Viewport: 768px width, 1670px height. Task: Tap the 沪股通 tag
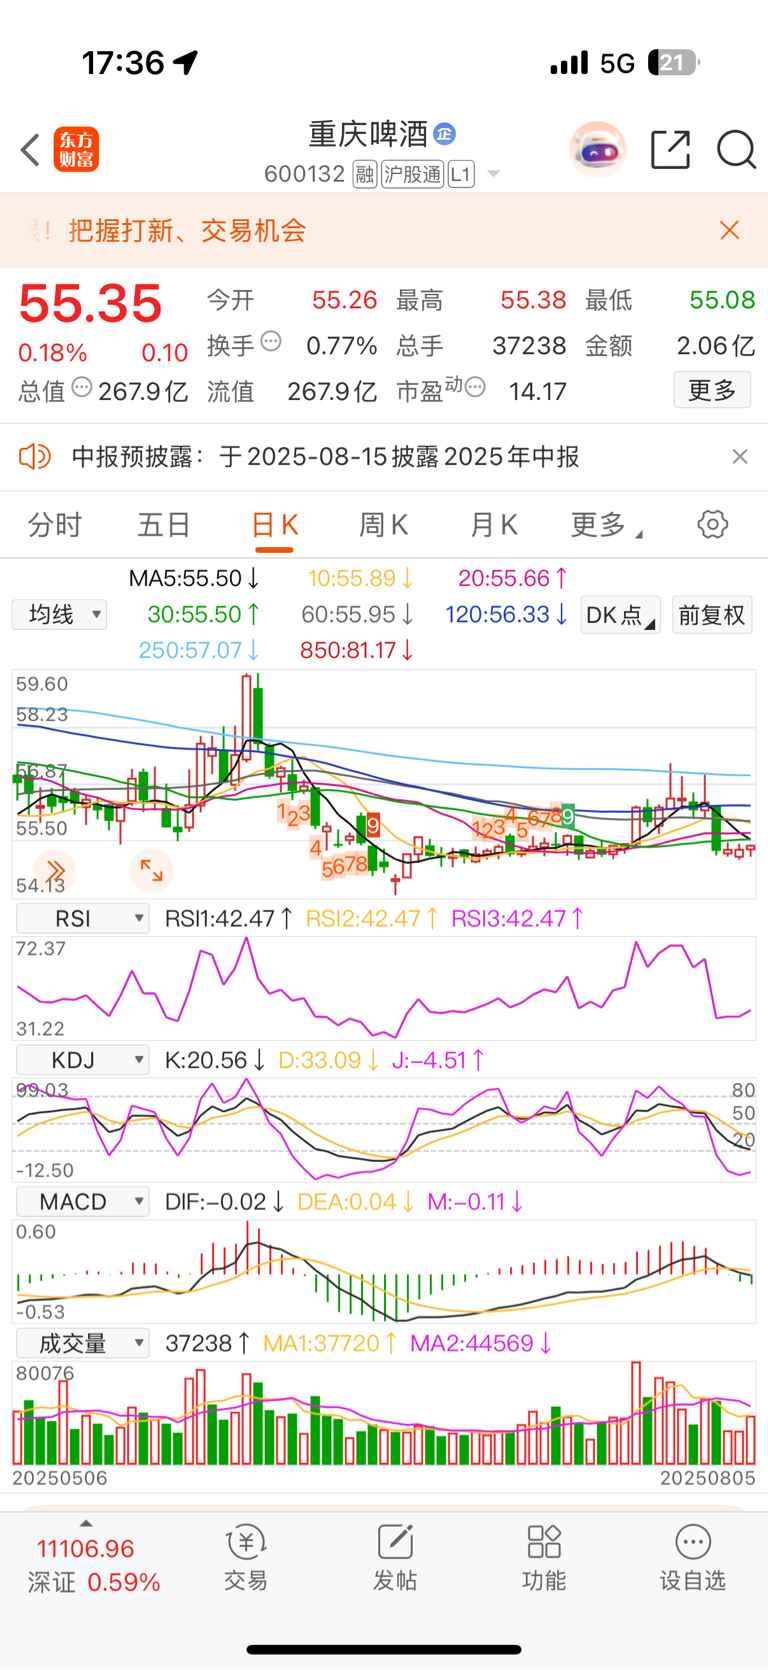[x=413, y=174]
